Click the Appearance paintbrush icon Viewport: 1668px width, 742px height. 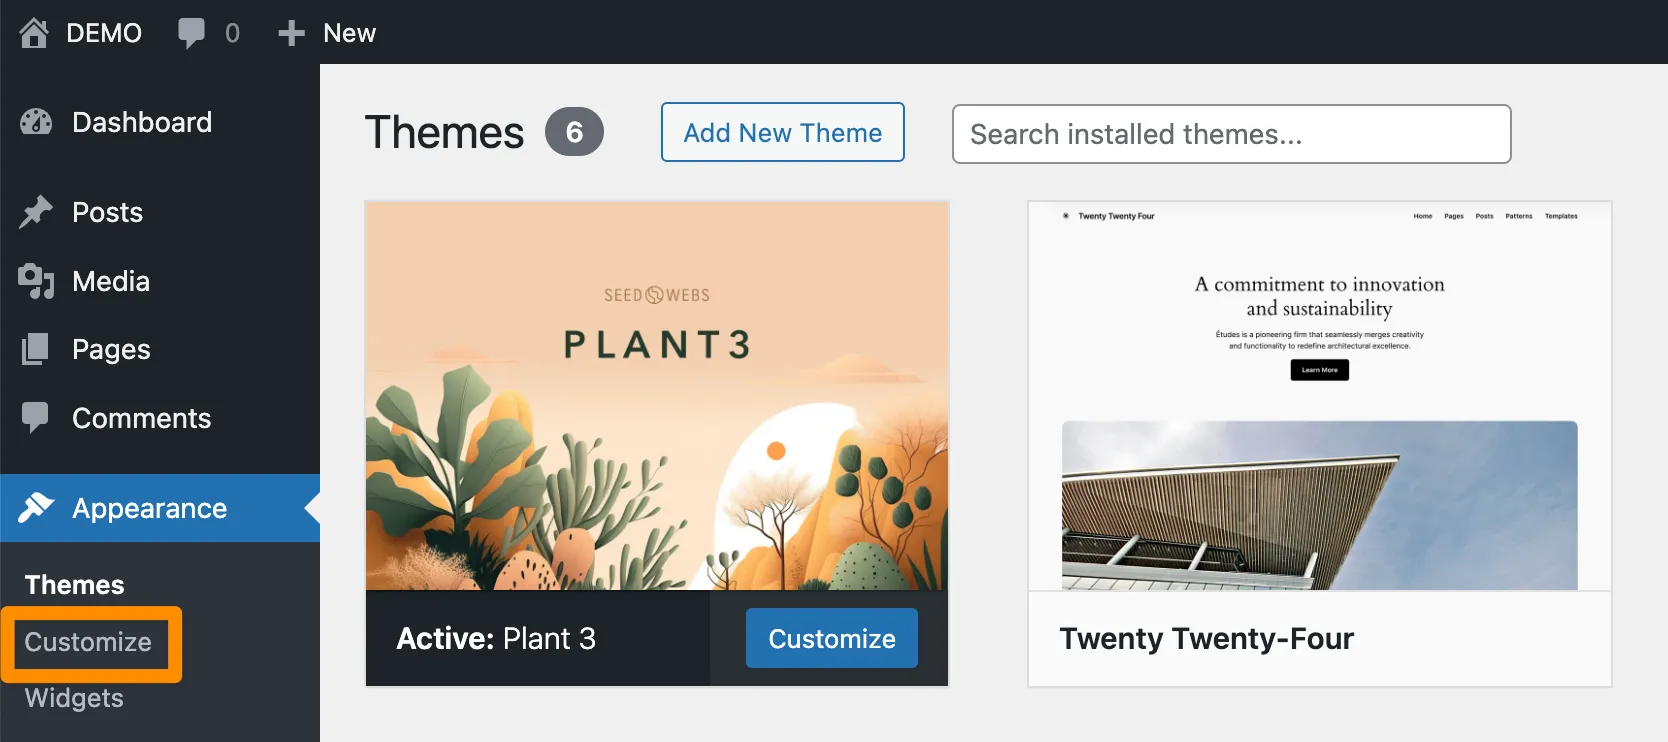tap(36, 508)
